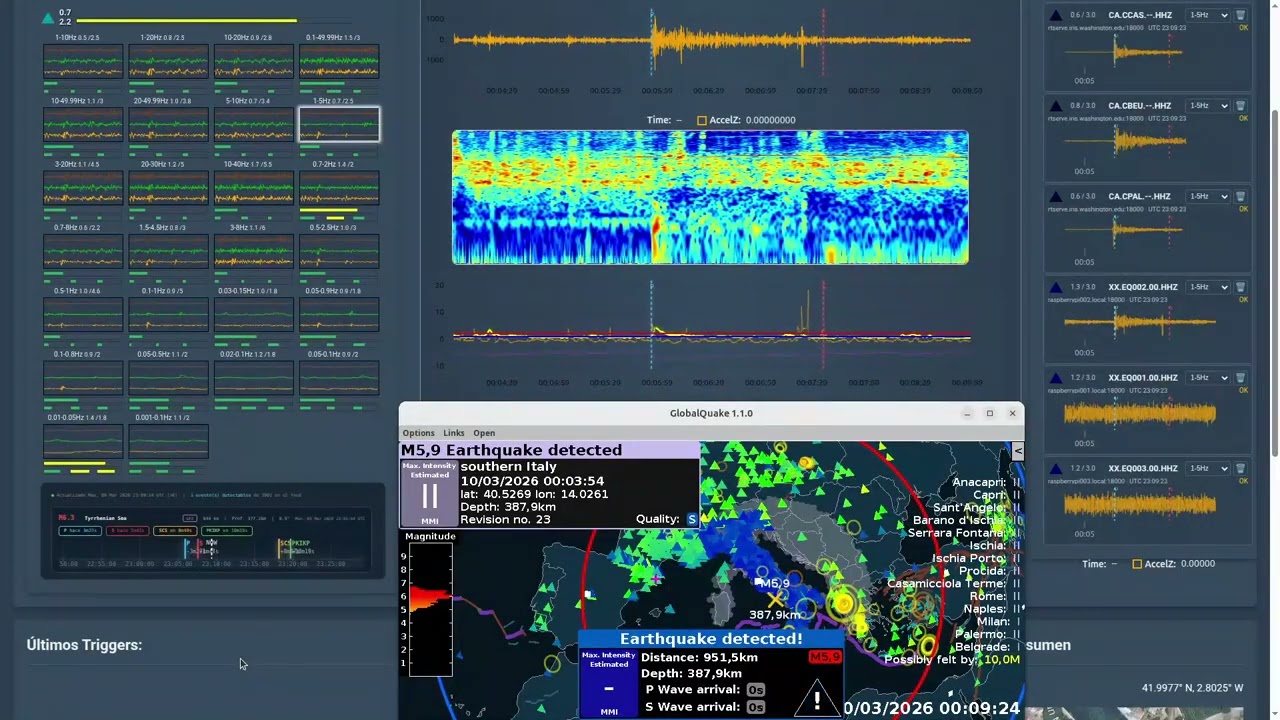The width and height of the screenshot is (1280, 720).
Task: Choose the 1.5-4.5Hz band thumbnail
Action: [168, 252]
